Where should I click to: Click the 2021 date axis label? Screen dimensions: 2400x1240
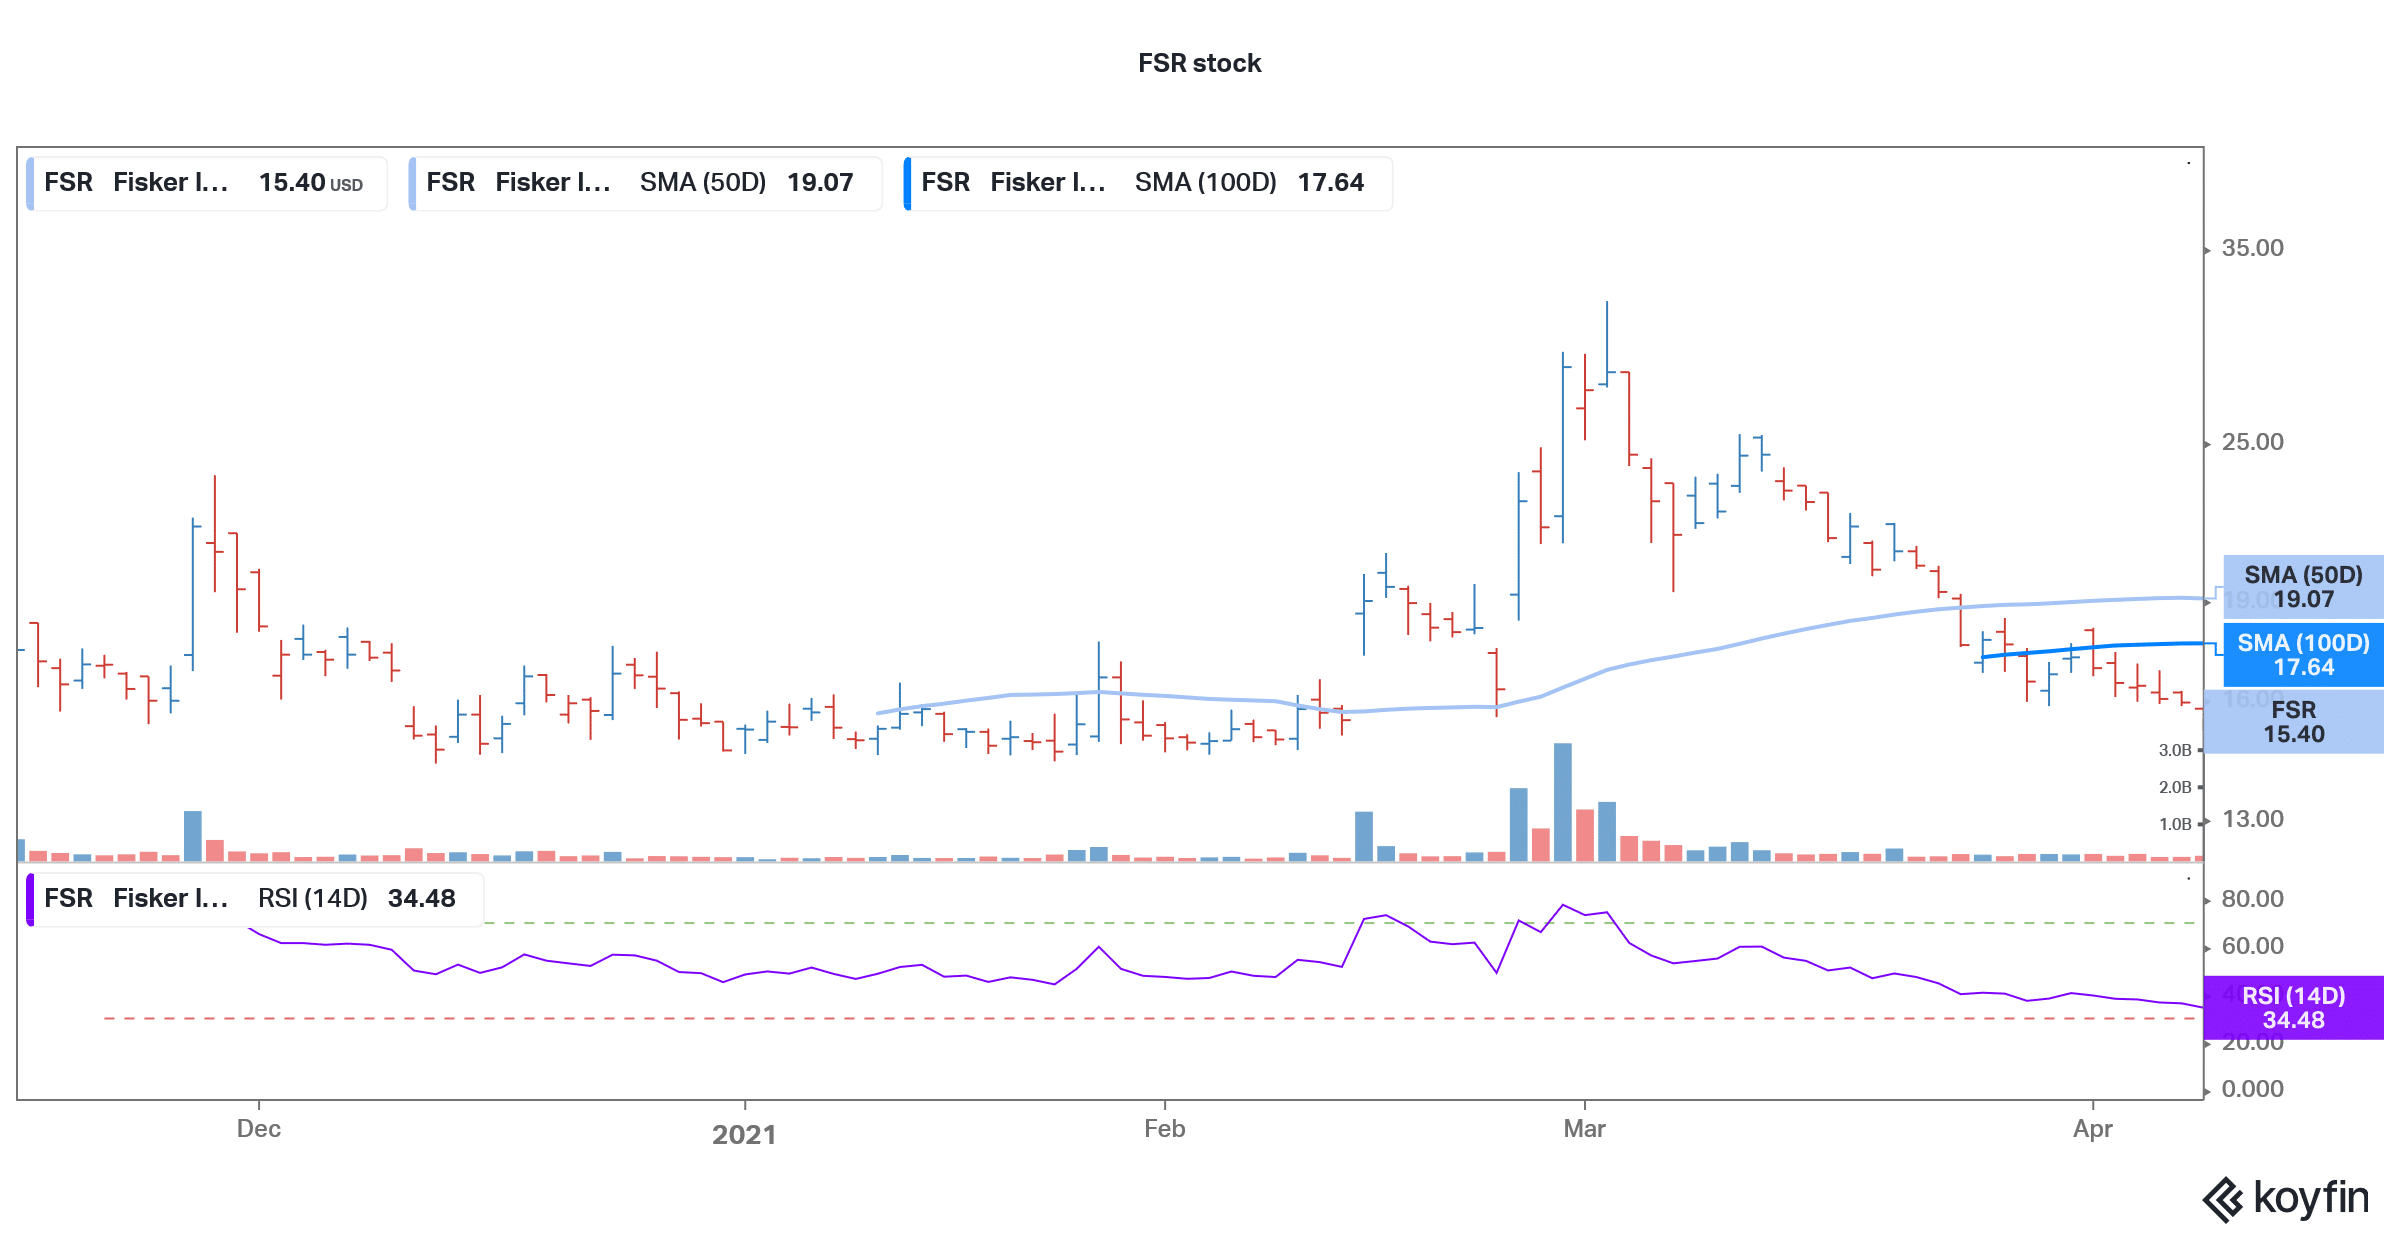pos(743,1134)
